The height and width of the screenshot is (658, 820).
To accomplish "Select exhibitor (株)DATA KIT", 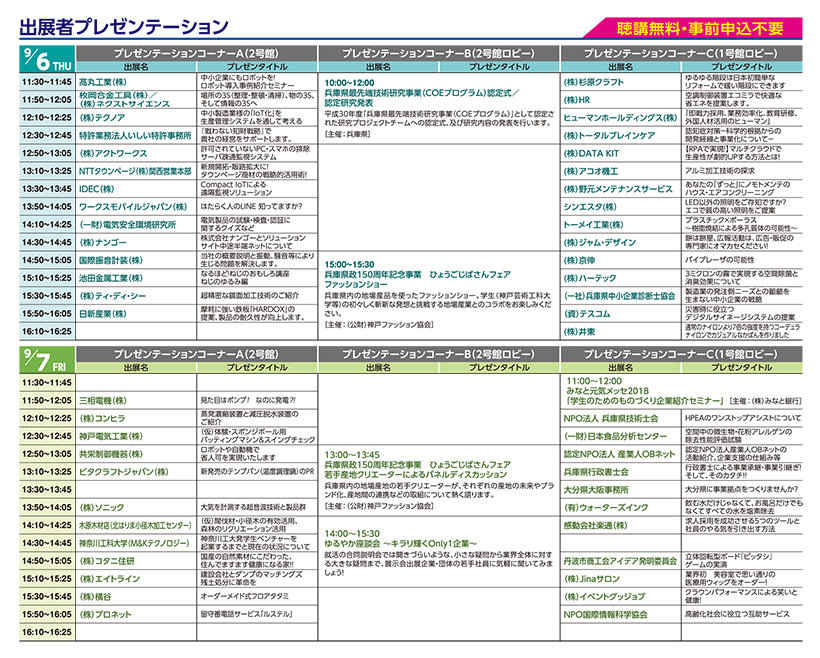I will pos(591,153).
